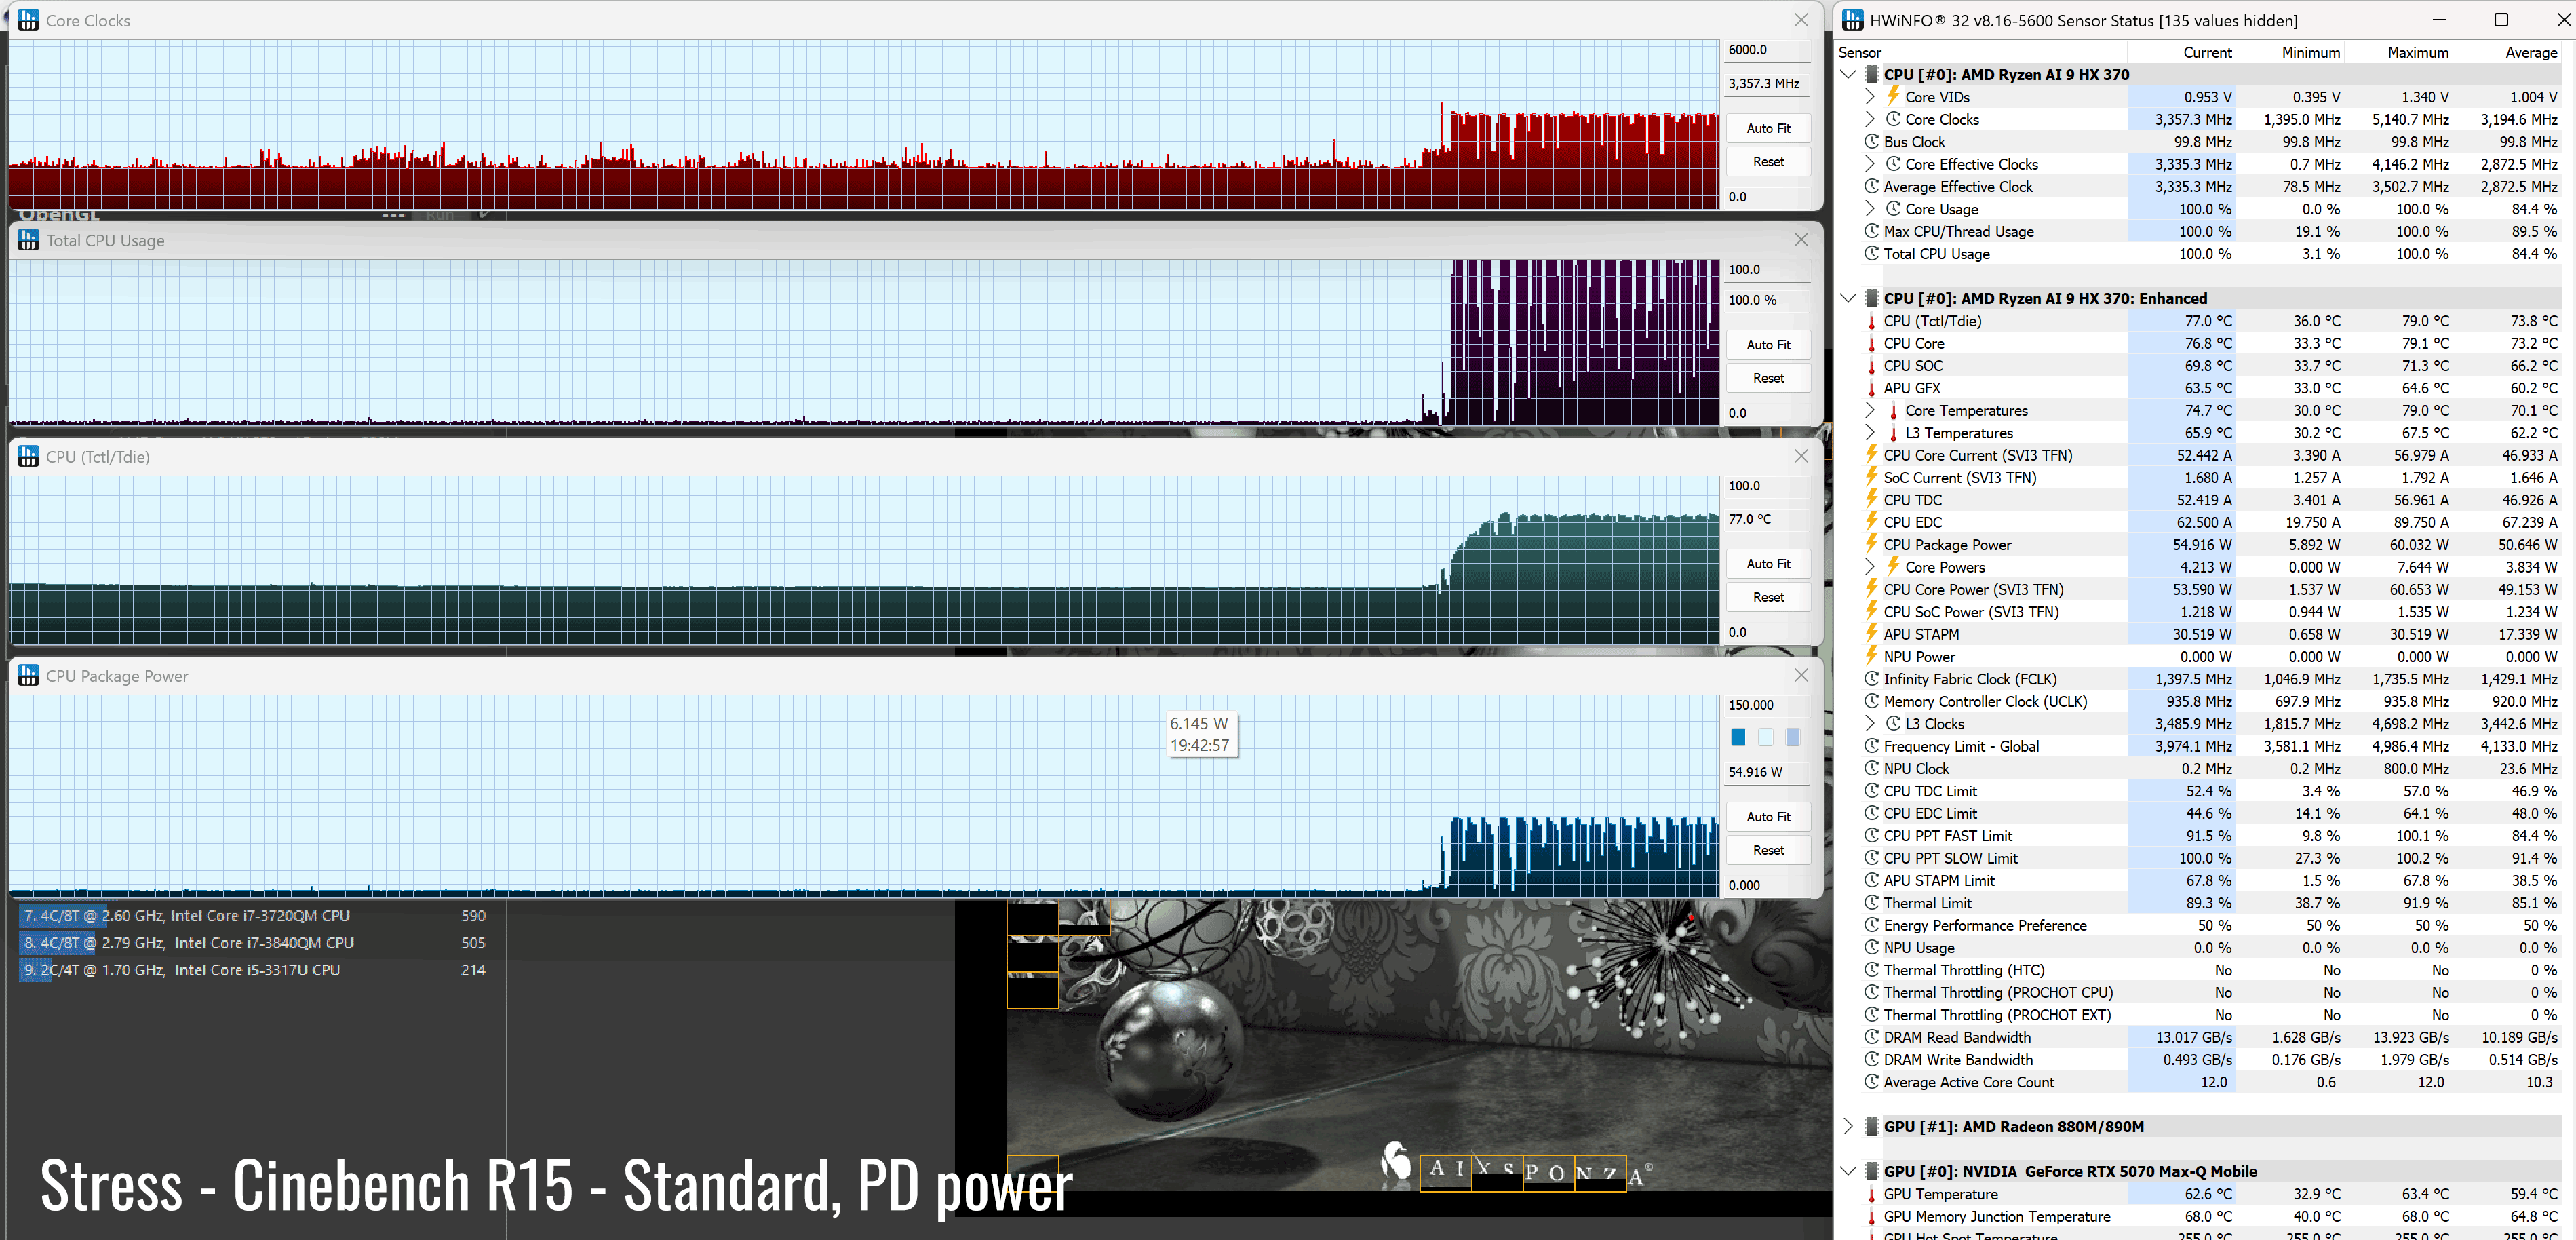
Task: Collapse the CPU [#0] AMD Ryzen AI 9 HX 370 group
Action: [x=1848, y=74]
